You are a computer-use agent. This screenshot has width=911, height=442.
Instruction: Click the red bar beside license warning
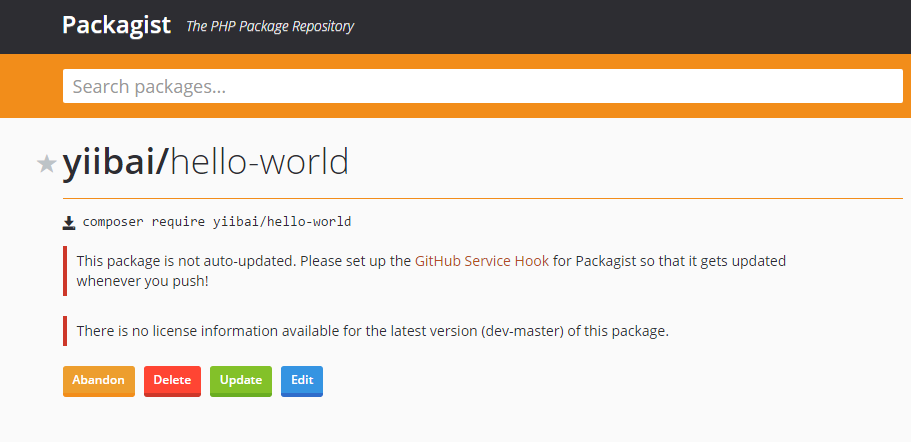click(65, 331)
